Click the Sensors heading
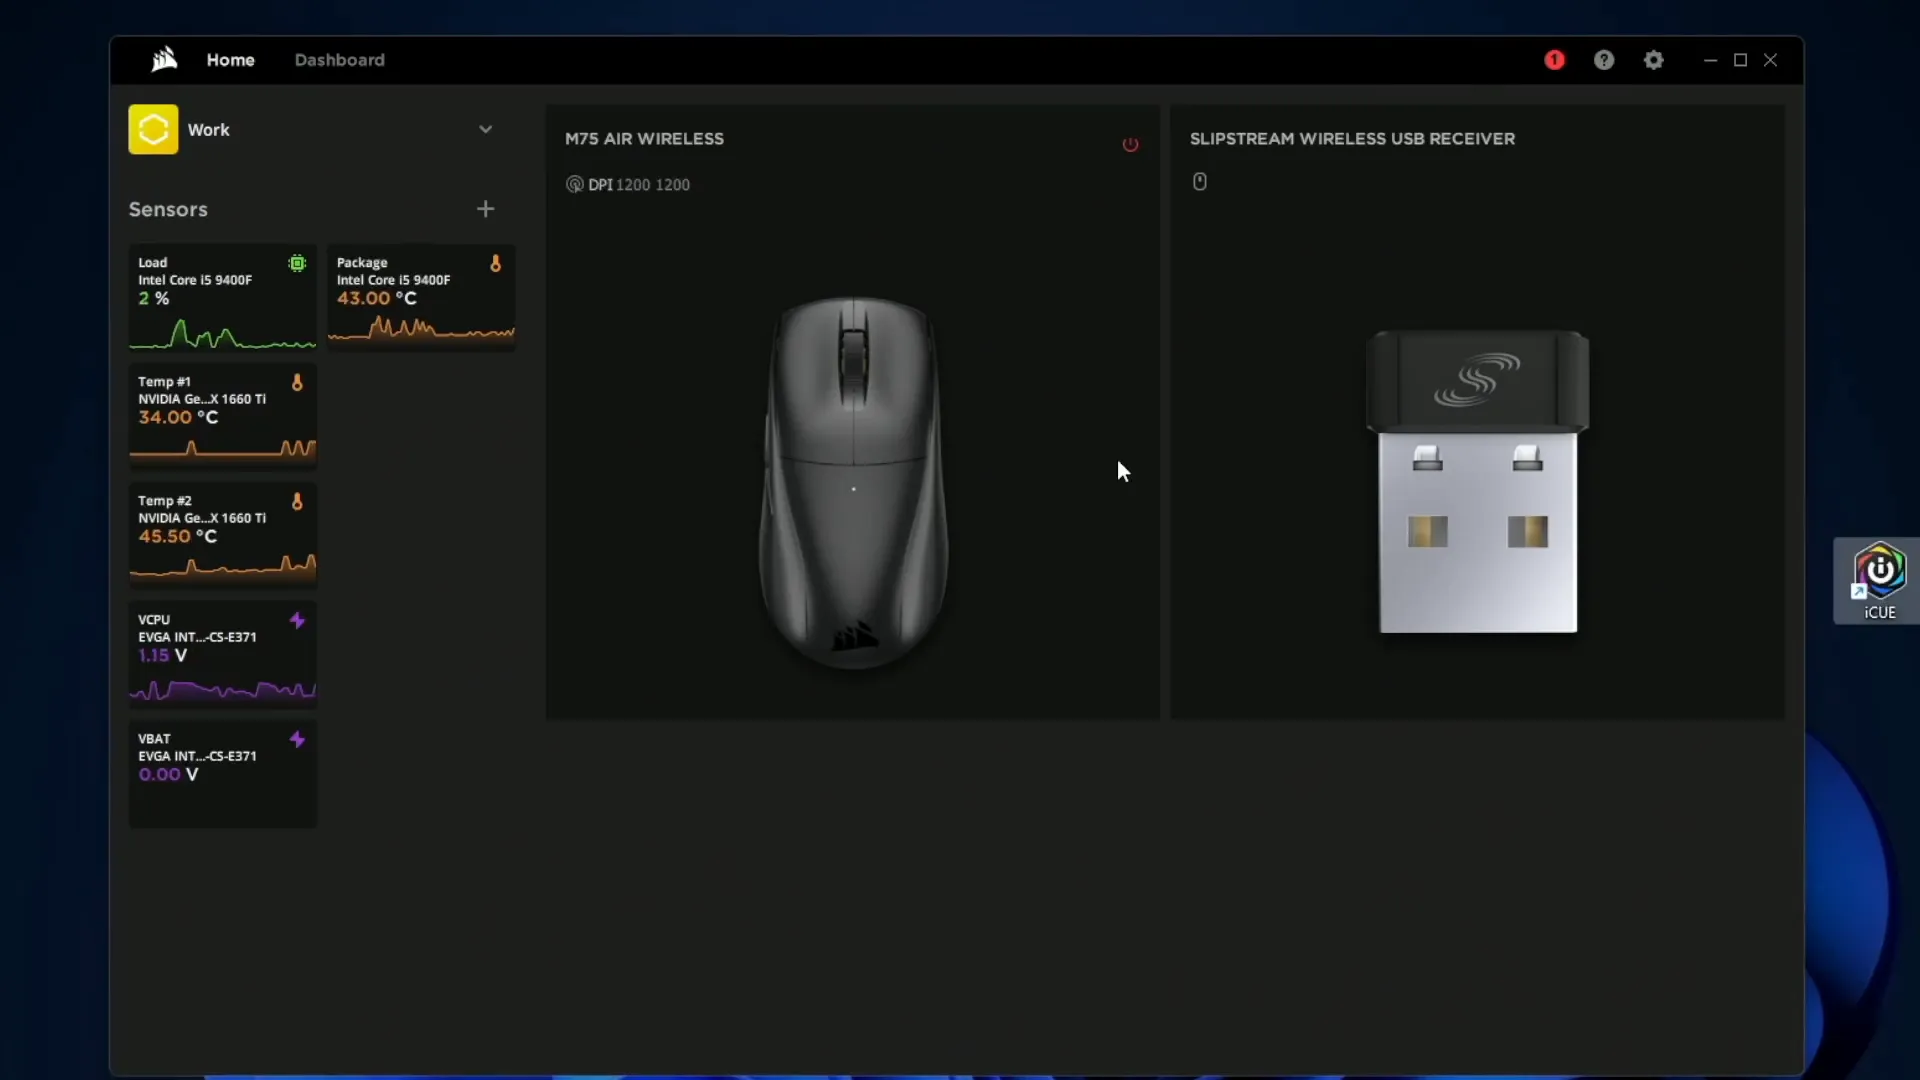This screenshot has height=1080, width=1920. click(x=168, y=209)
